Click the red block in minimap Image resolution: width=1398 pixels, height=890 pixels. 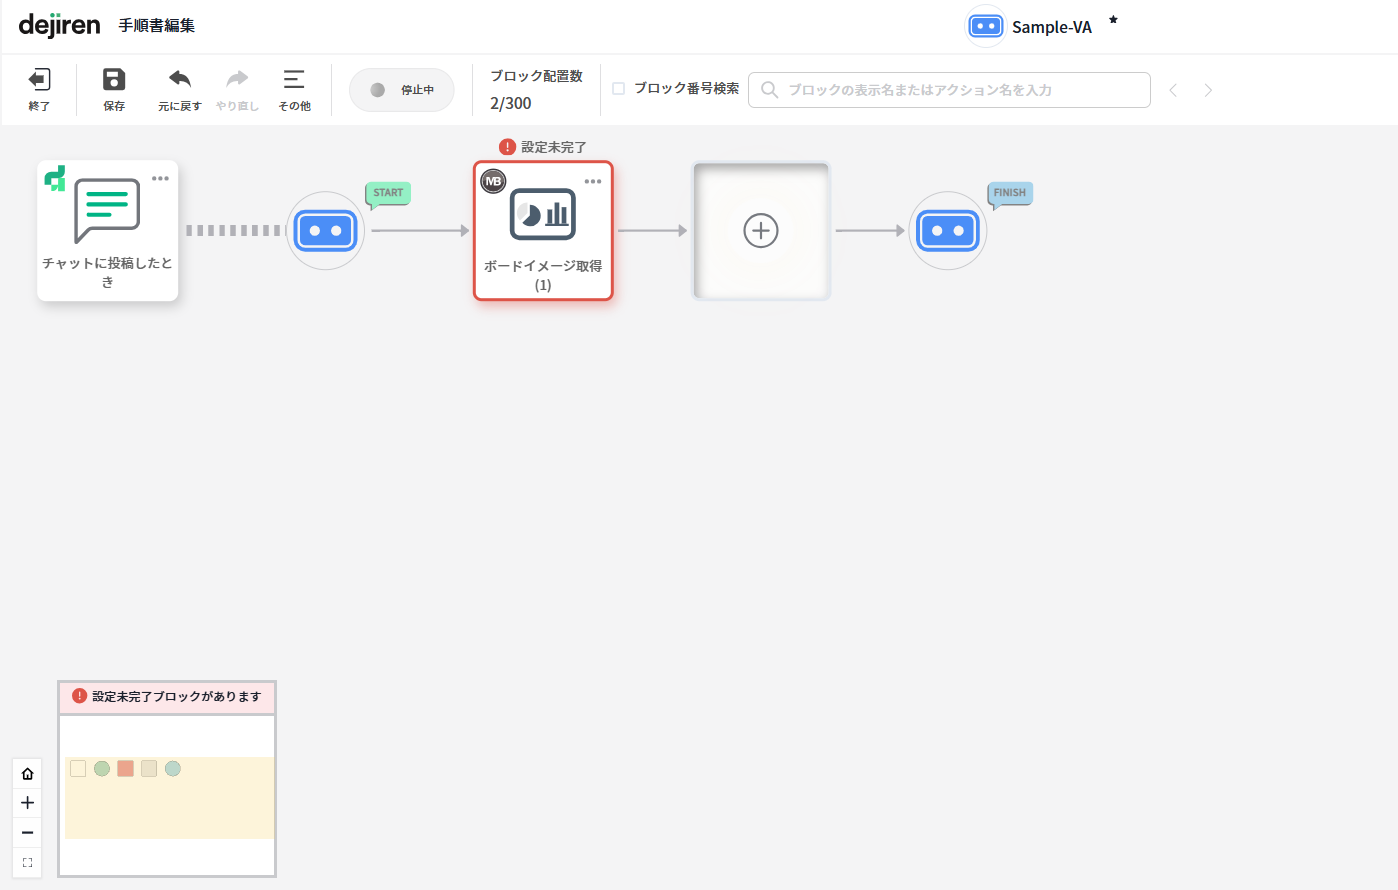click(x=125, y=769)
